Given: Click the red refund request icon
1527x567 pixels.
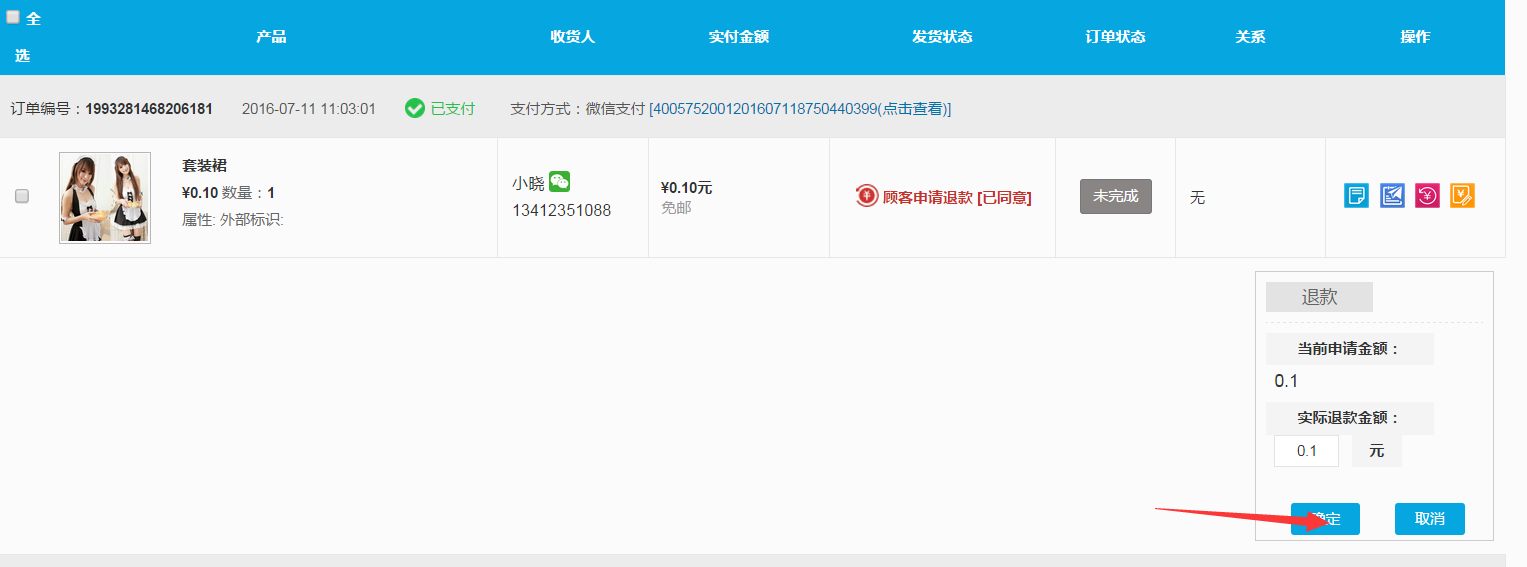Looking at the screenshot, I should (866, 197).
